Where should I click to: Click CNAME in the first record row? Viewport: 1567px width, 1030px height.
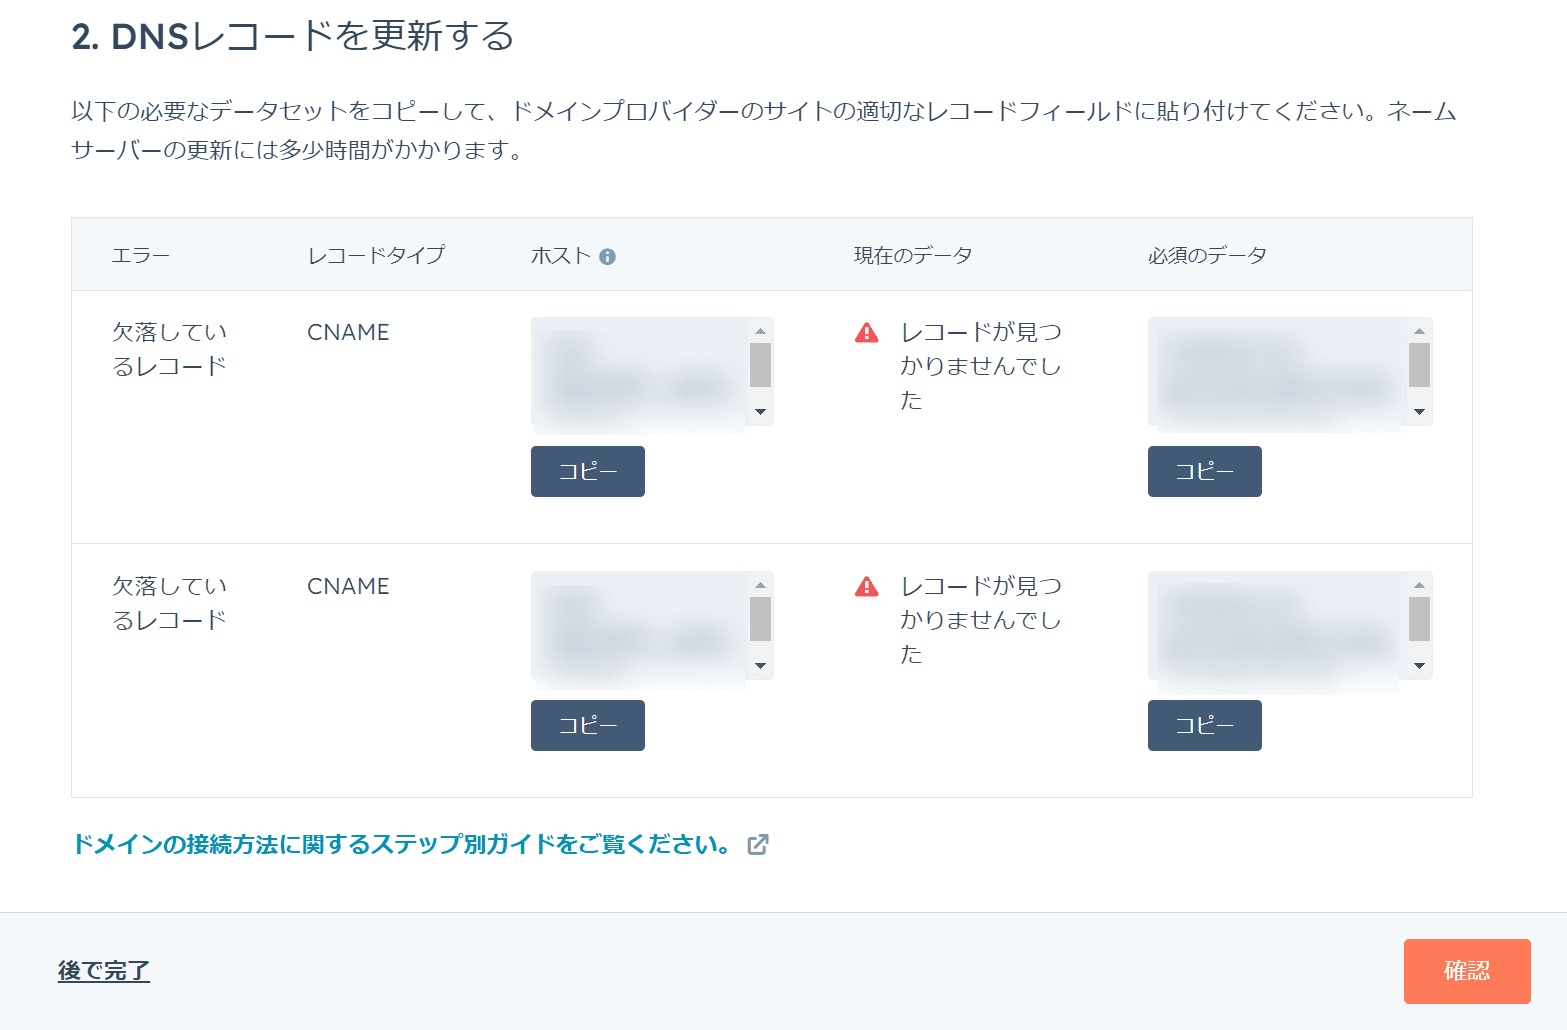coord(348,332)
